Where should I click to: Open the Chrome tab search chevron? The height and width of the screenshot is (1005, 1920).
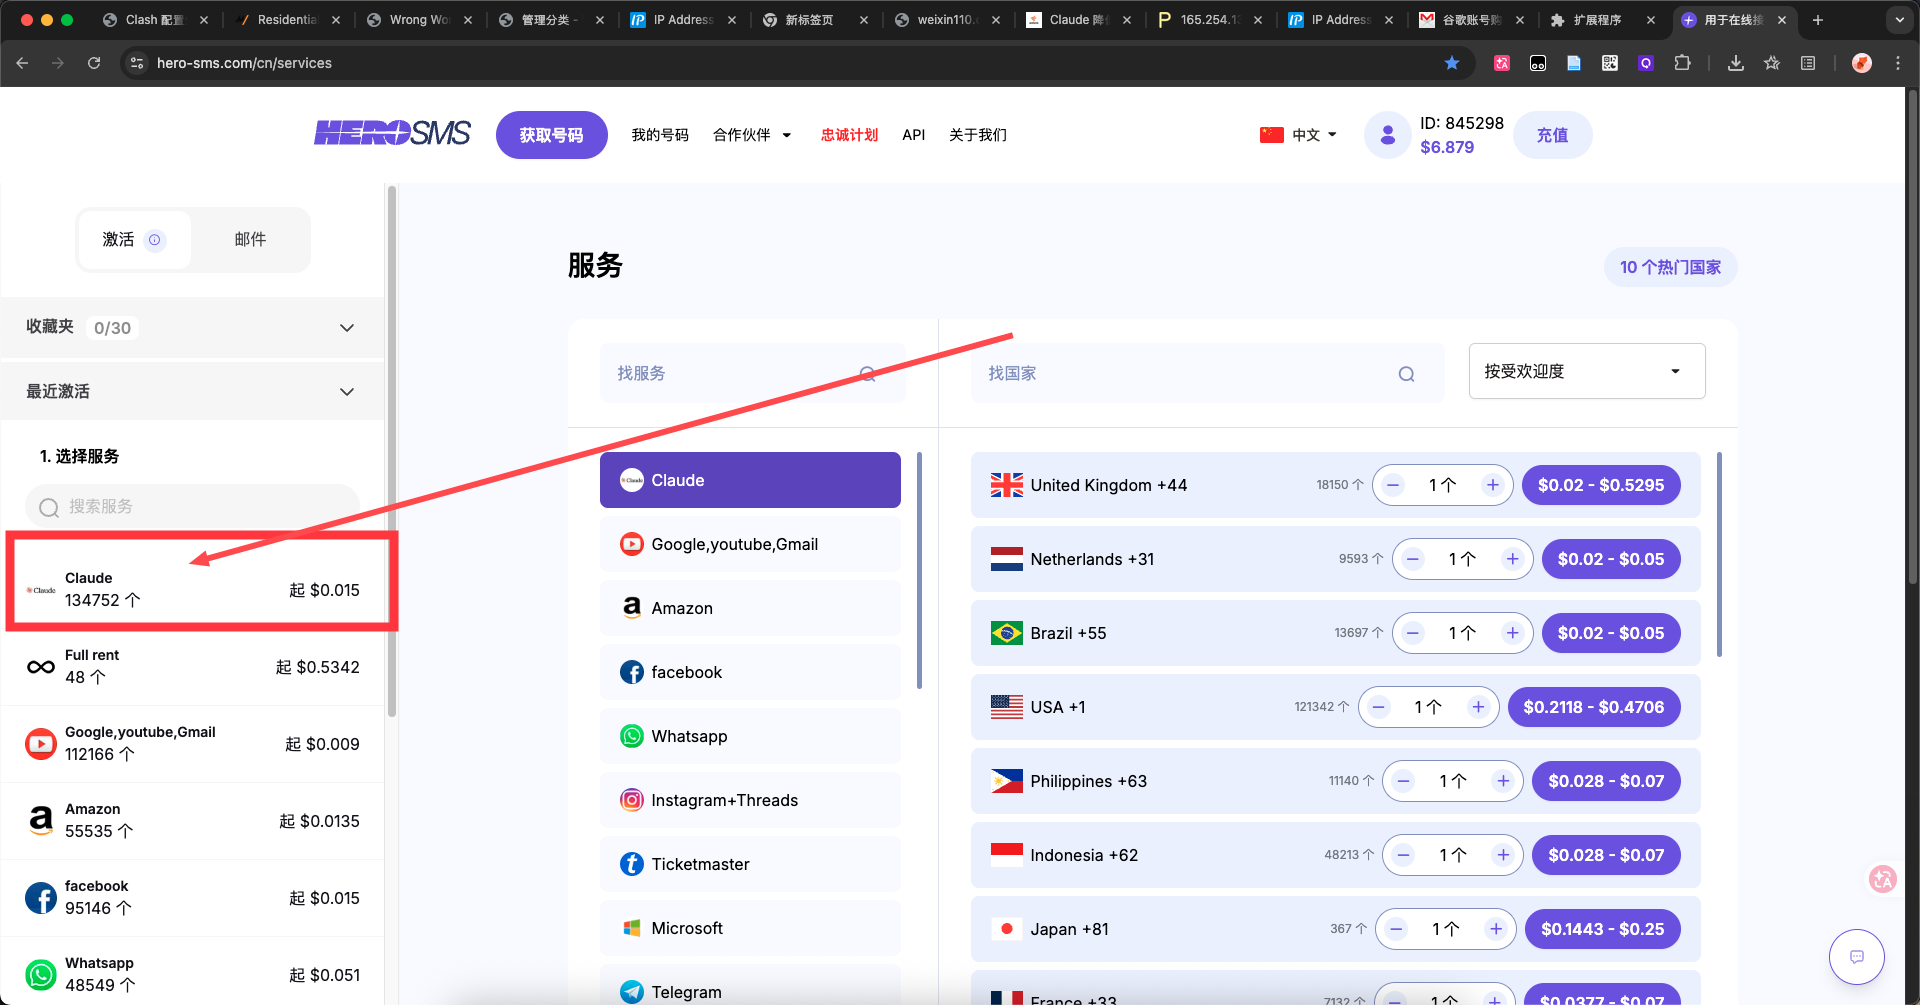tap(1899, 20)
